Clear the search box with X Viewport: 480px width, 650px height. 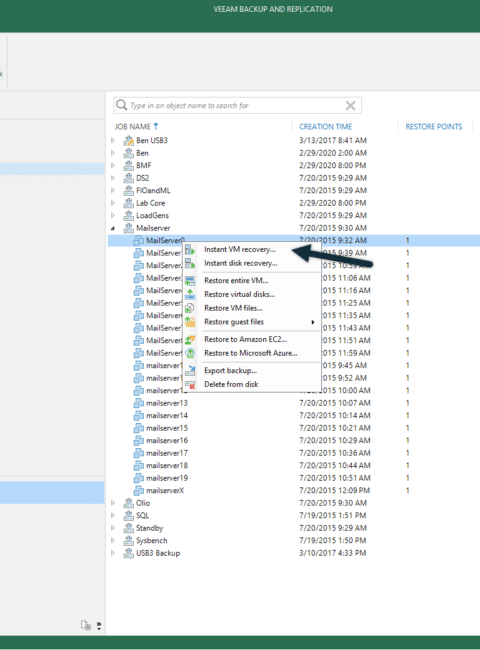351,106
